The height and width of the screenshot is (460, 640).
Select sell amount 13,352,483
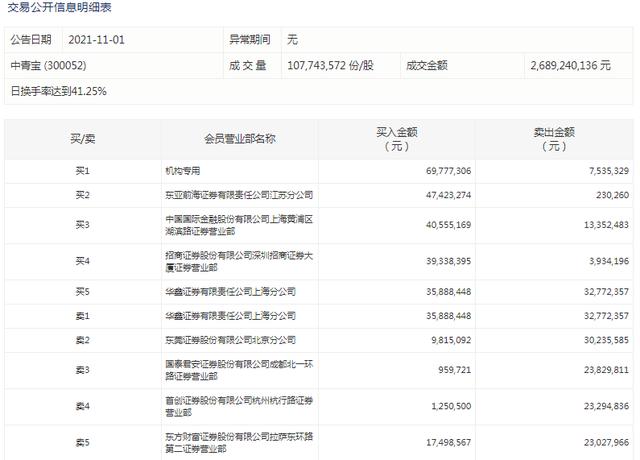pos(606,225)
